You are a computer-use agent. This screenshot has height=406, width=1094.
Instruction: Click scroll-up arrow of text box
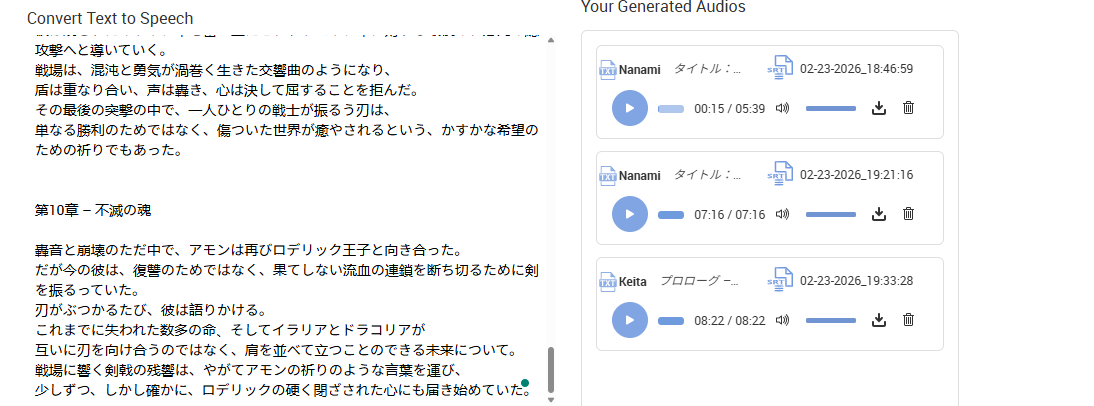pos(550,40)
